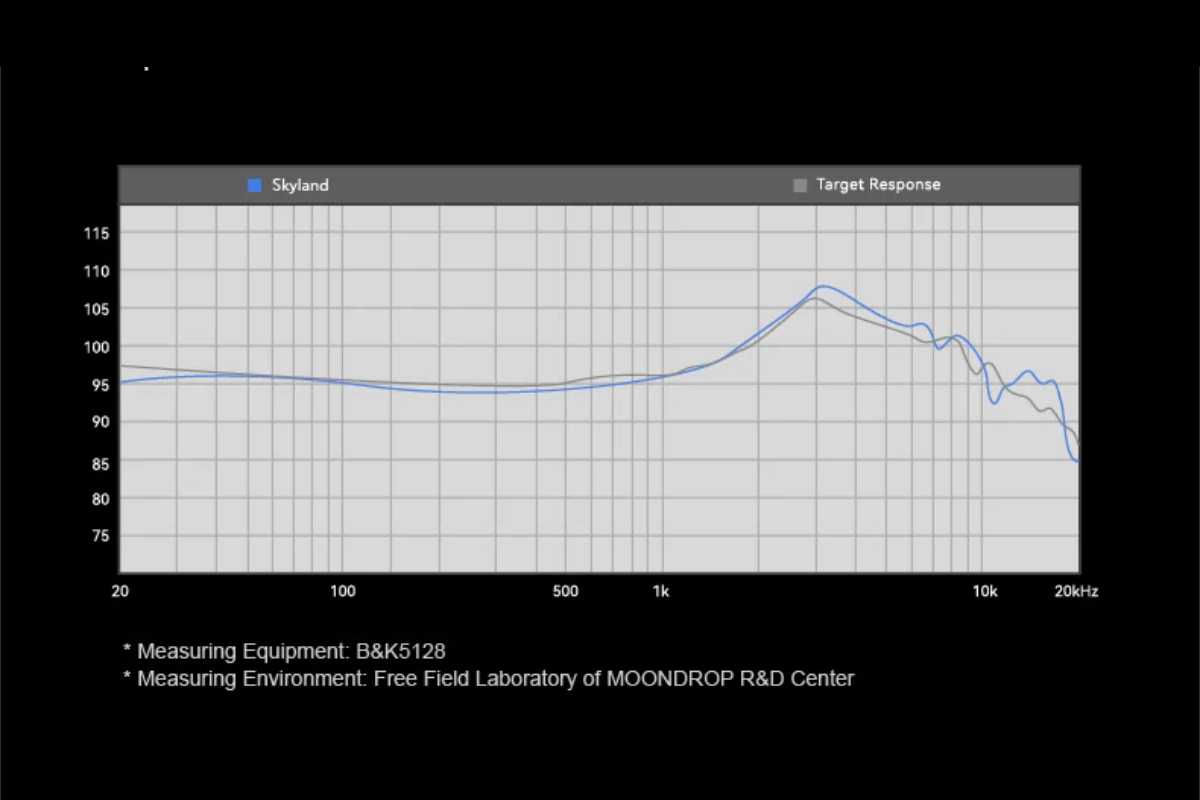Click the 20kHz frequency axis label
The width and height of the screenshot is (1200, 800).
(x=1074, y=591)
